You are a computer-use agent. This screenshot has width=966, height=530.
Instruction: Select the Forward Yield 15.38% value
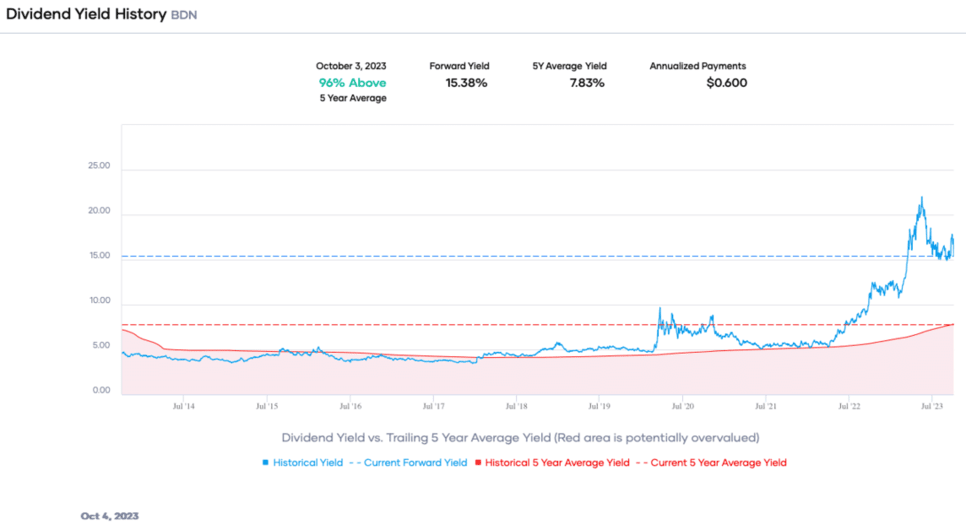coord(466,83)
